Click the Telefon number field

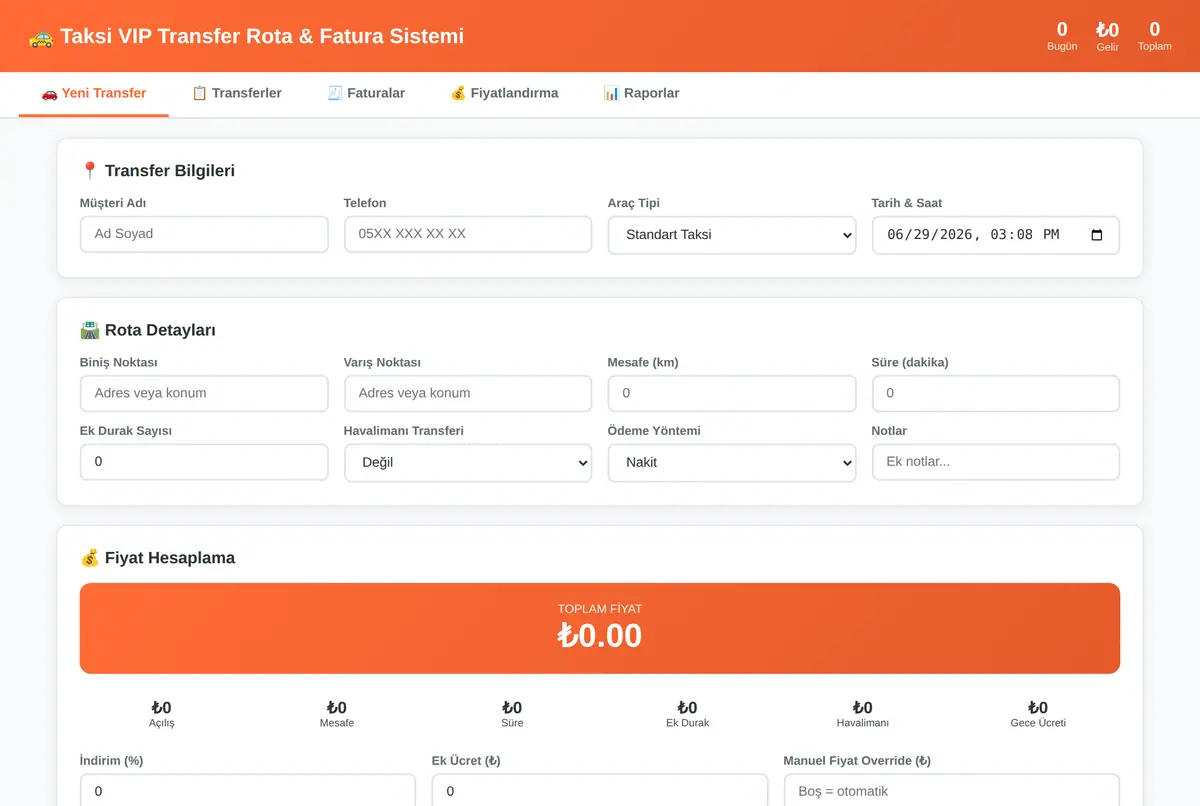click(468, 234)
